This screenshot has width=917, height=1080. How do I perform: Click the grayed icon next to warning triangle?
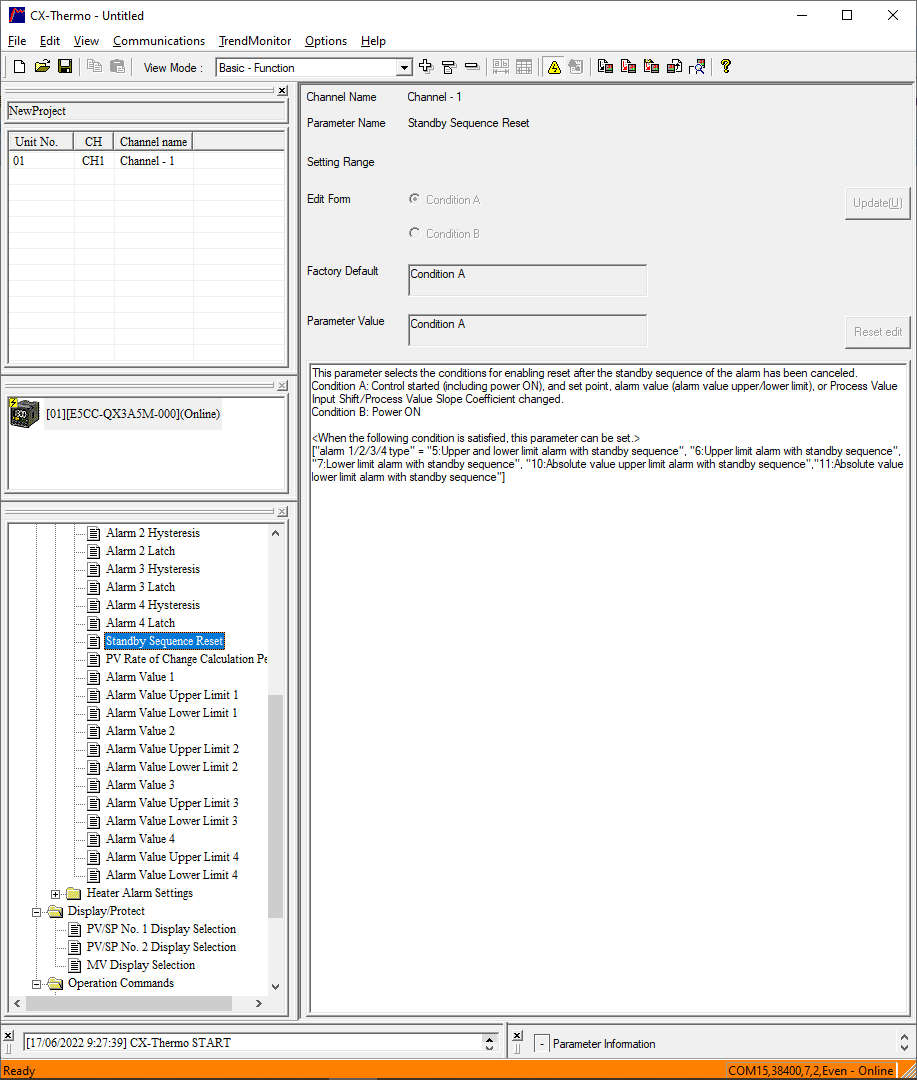pos(576,67)
